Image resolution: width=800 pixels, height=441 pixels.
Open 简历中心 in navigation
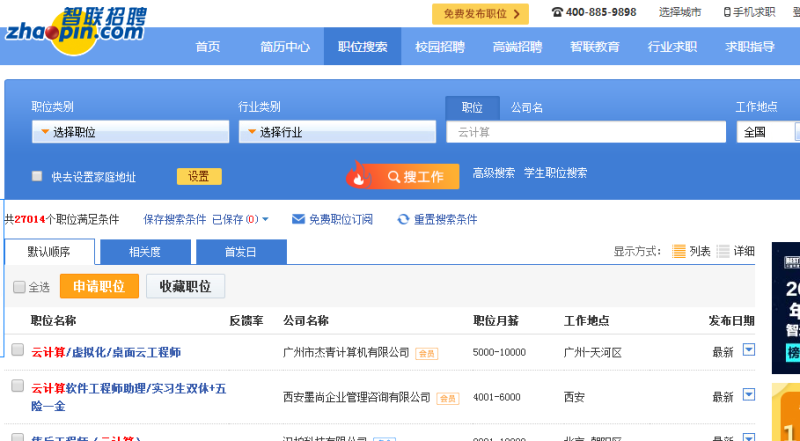pos(285,47)
